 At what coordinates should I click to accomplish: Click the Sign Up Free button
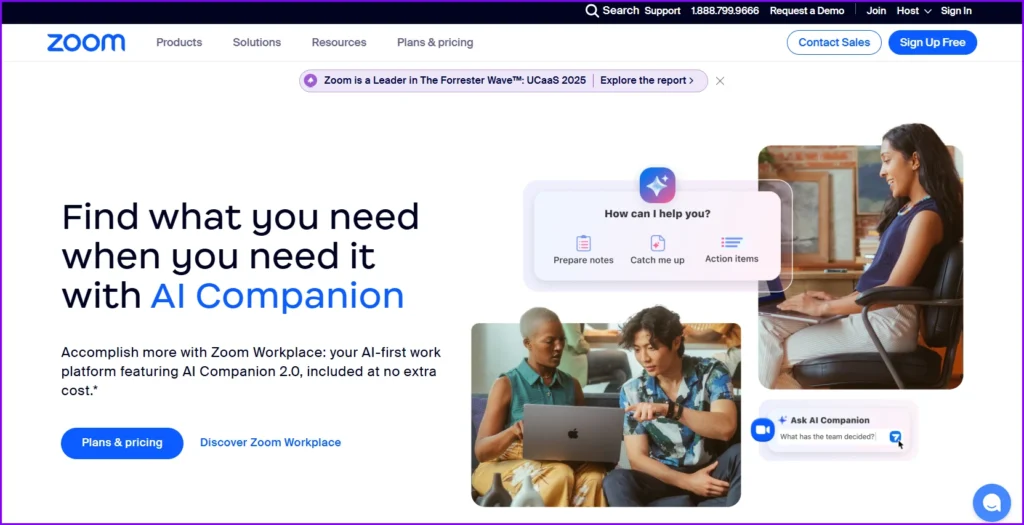tap(932, 42)
